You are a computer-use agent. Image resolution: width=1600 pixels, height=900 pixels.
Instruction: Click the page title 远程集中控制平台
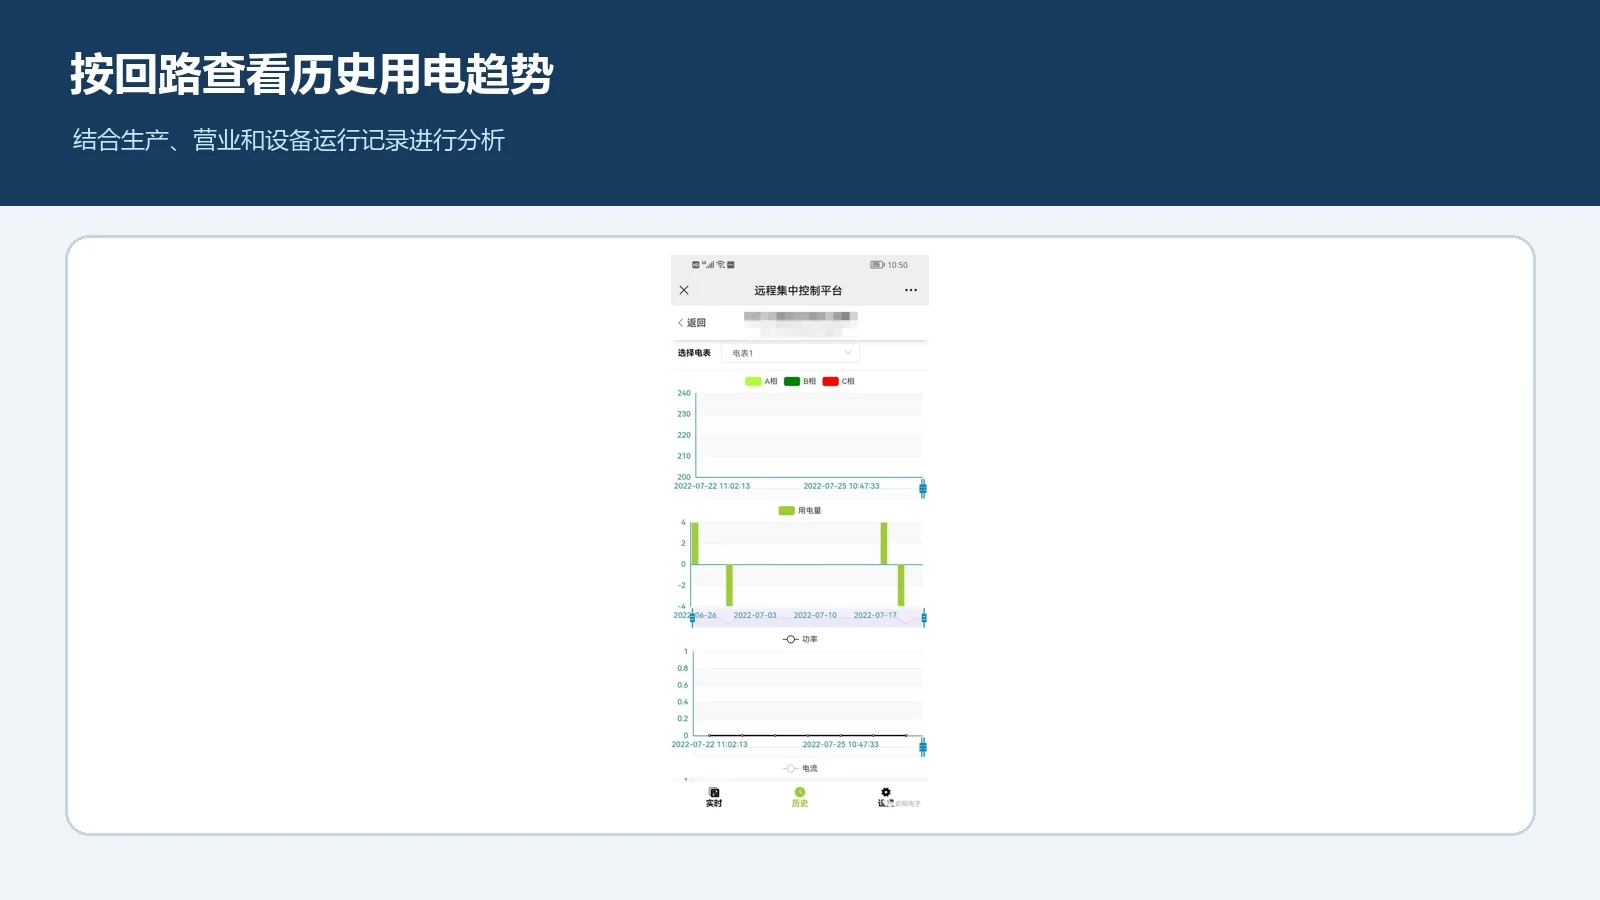(x=798, y=291)
